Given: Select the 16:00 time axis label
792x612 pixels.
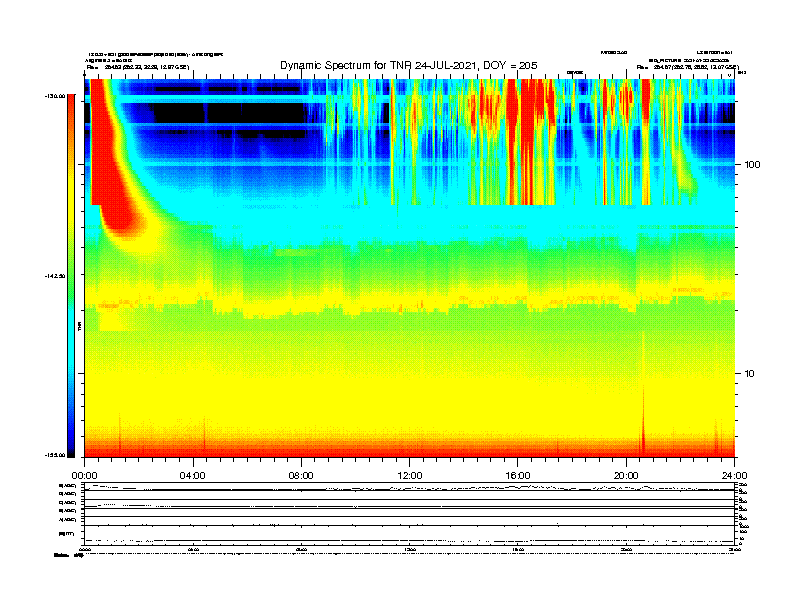Looking at the screenshot, I should click(x=518, y=476).
